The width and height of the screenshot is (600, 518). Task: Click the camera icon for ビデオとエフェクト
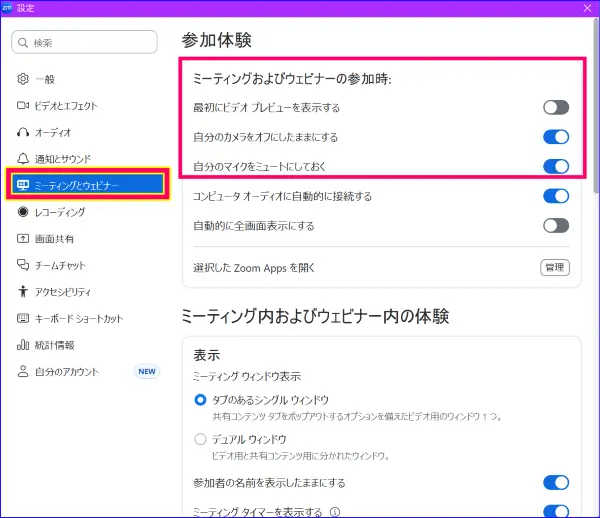click(x=23, y=105)
